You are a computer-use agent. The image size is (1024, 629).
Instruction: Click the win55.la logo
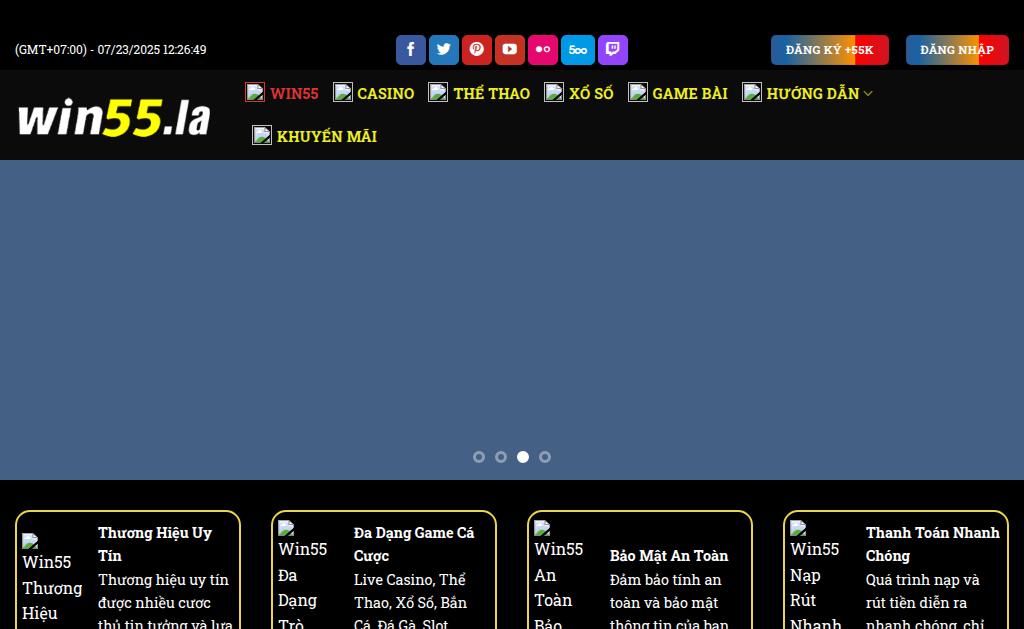tap(114, 117)
